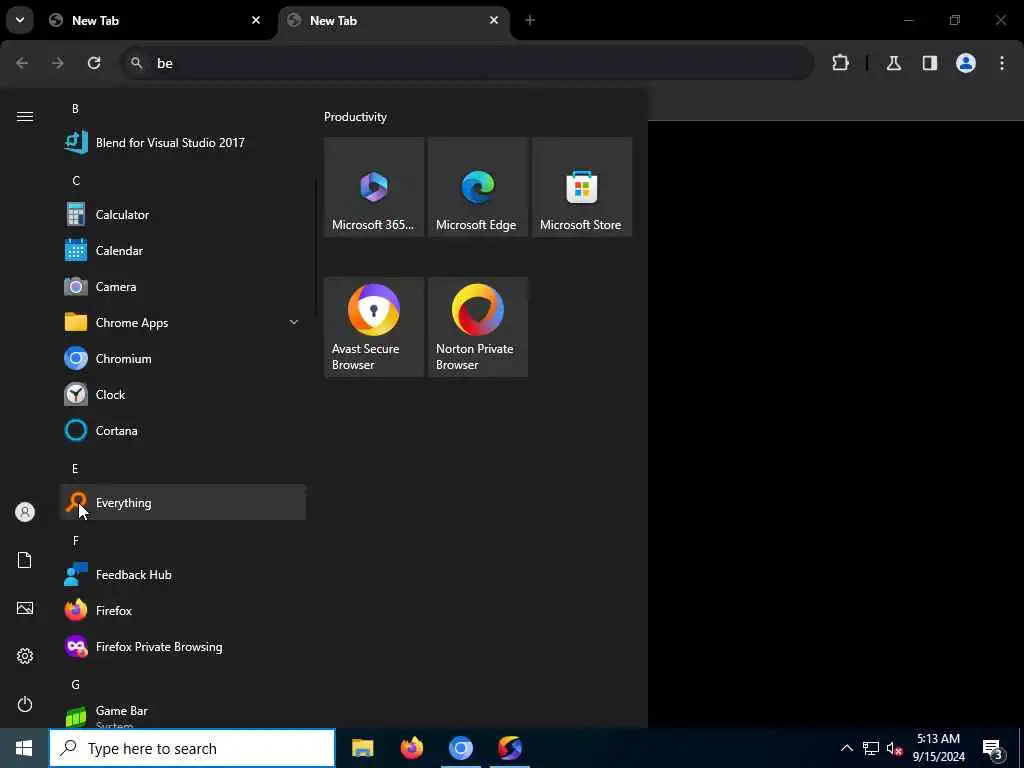Open the Chrome Labs flask icon
1024x768 pixels.
click(894, 63)
